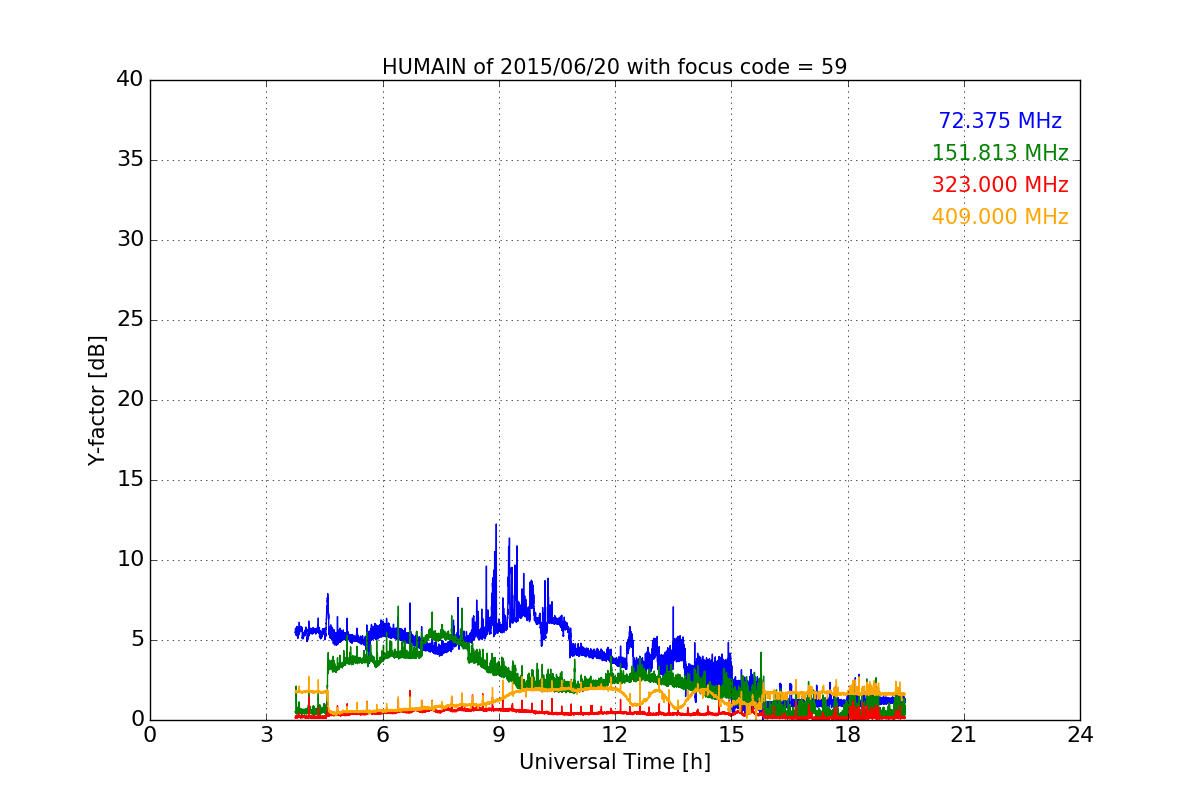The width and height of the screenshot is (1200, 800).
Task: Click y-axis tick value 25
Action: (x=130, y=320)
